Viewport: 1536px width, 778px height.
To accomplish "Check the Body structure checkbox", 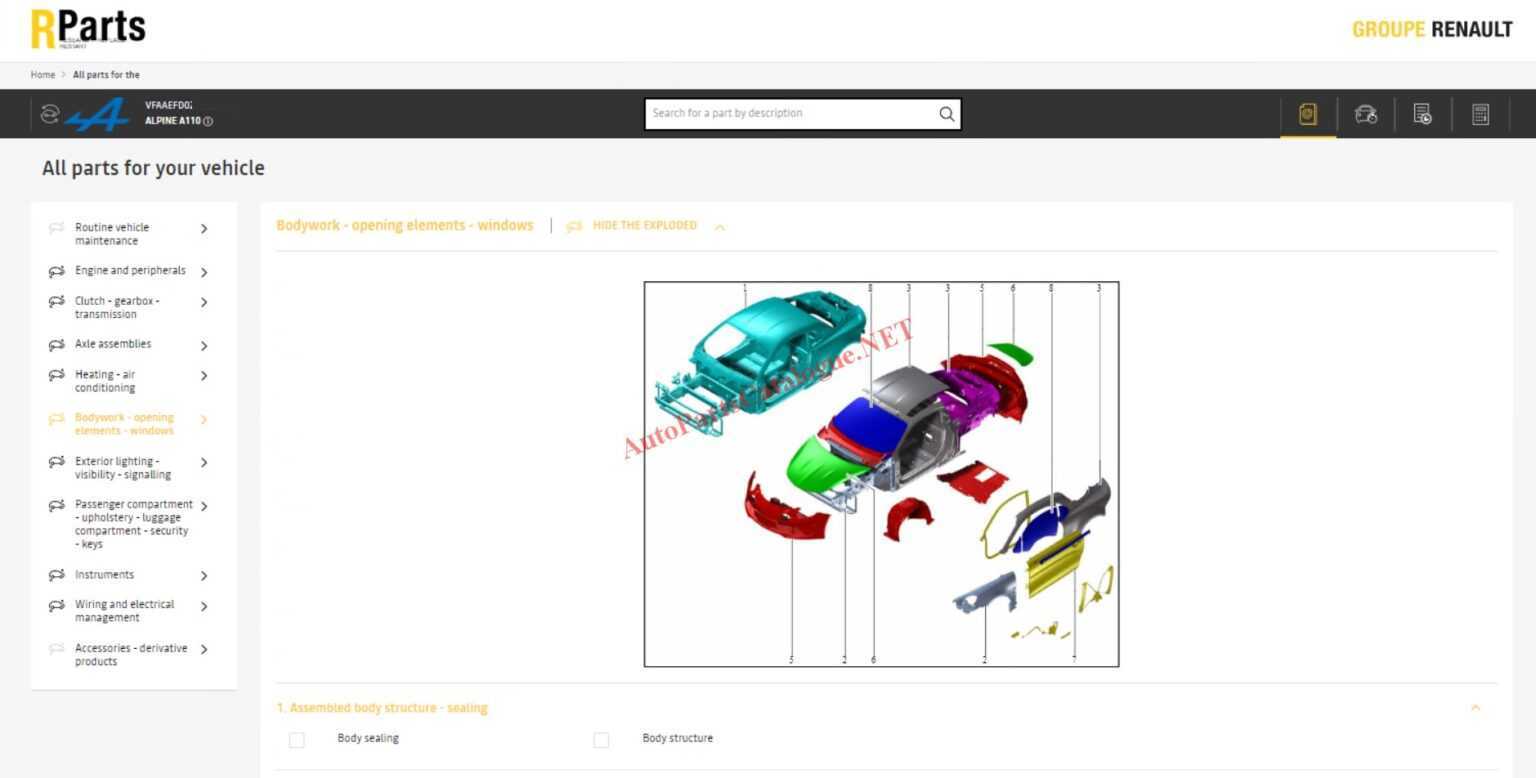I will (x=601, y=740).
